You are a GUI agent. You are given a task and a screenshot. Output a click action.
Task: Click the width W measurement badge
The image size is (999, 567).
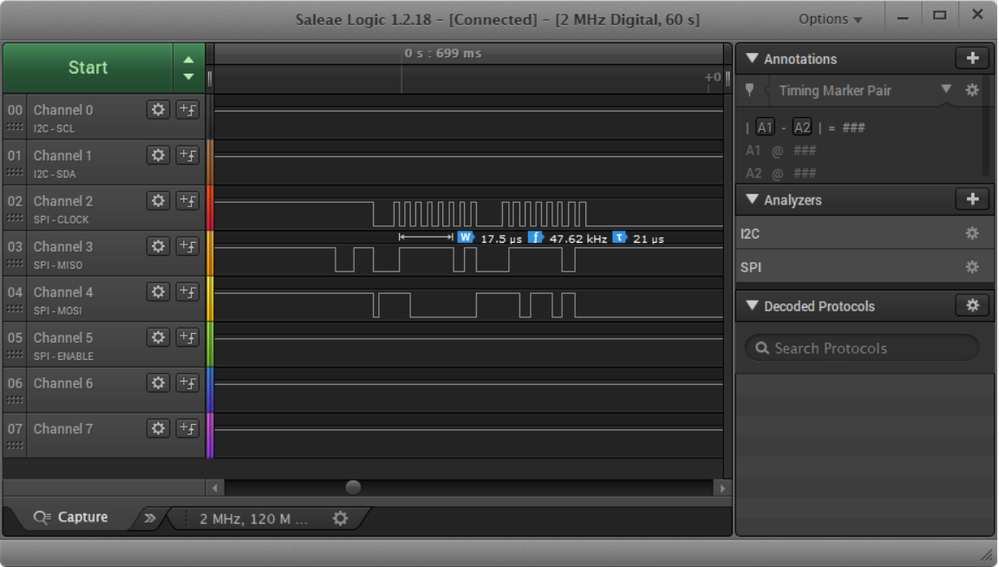click(x=466, y=238)
